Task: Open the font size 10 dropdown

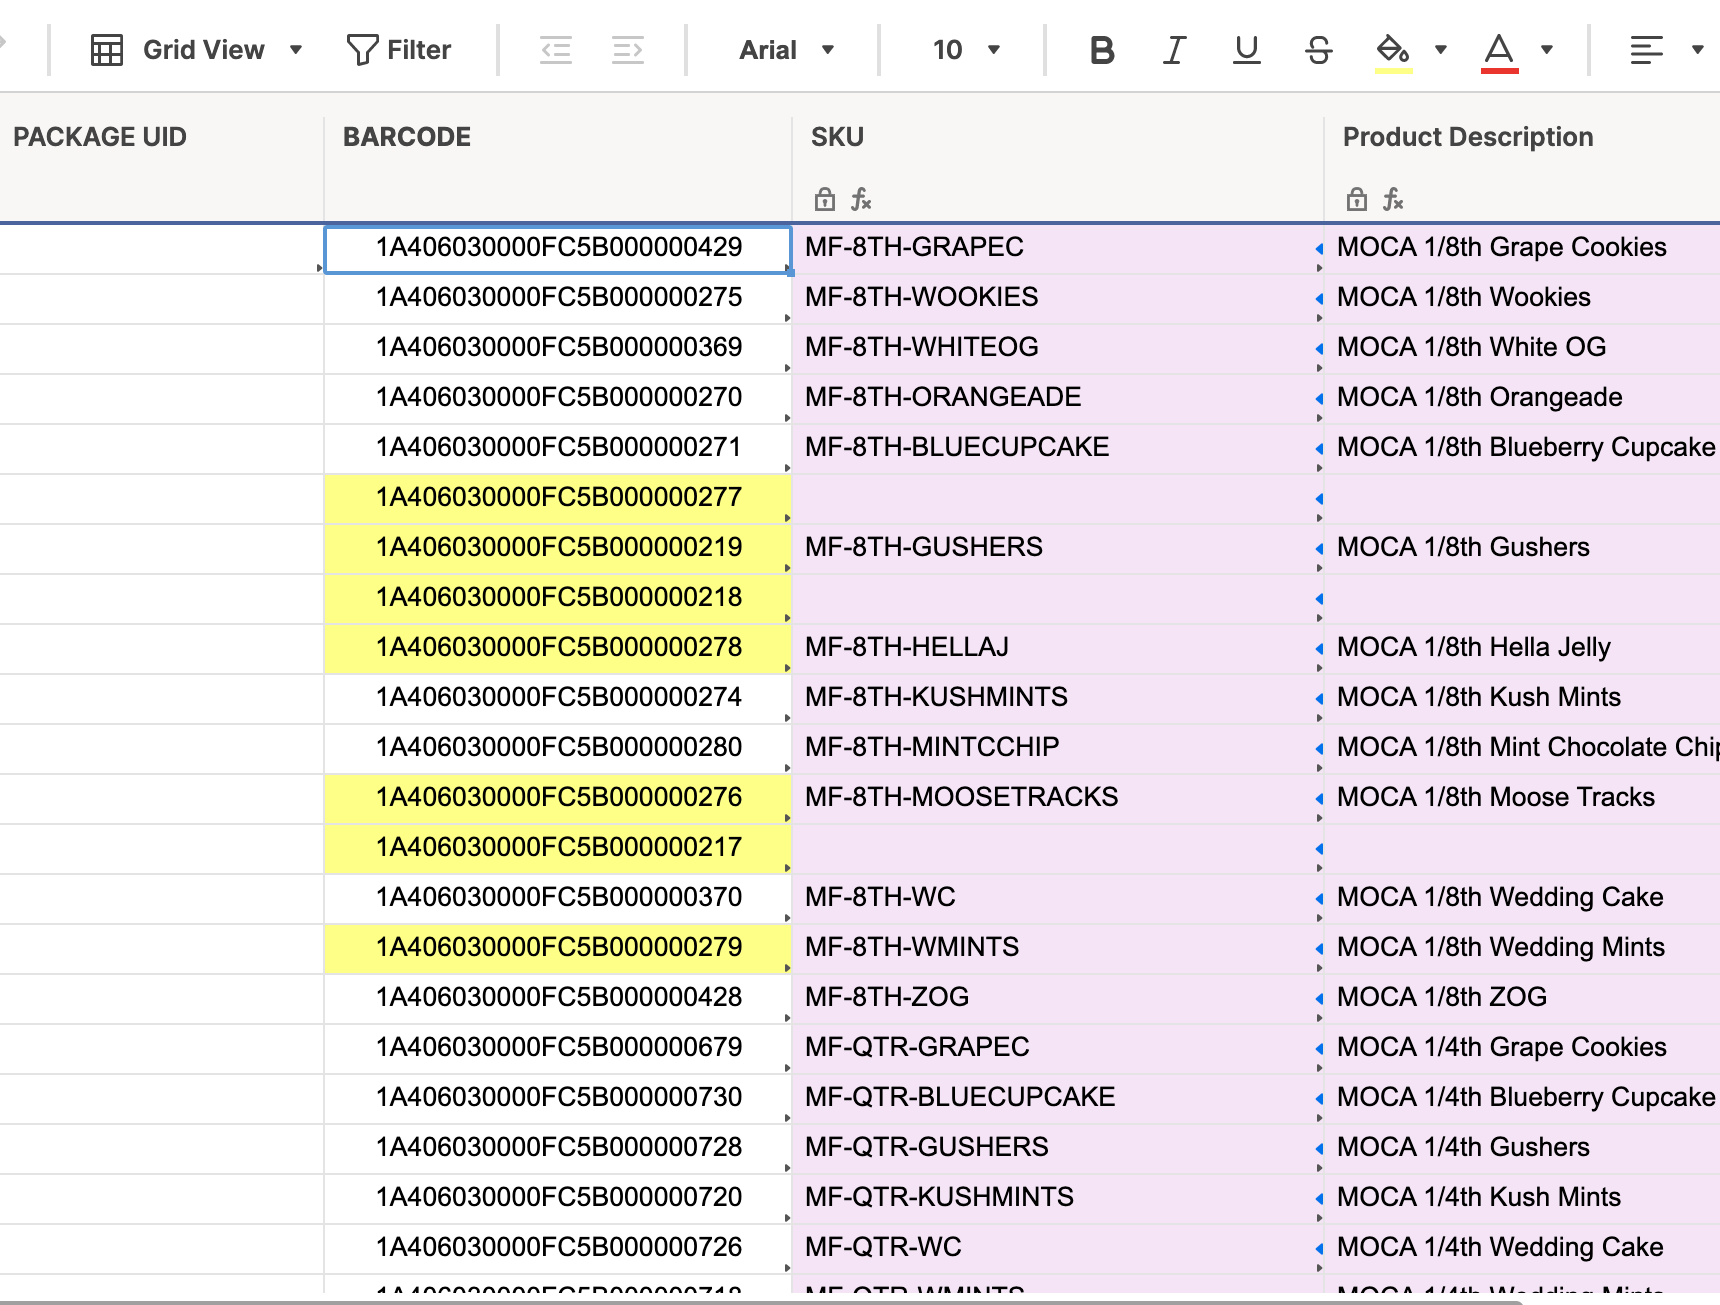Action: point(966,50)
